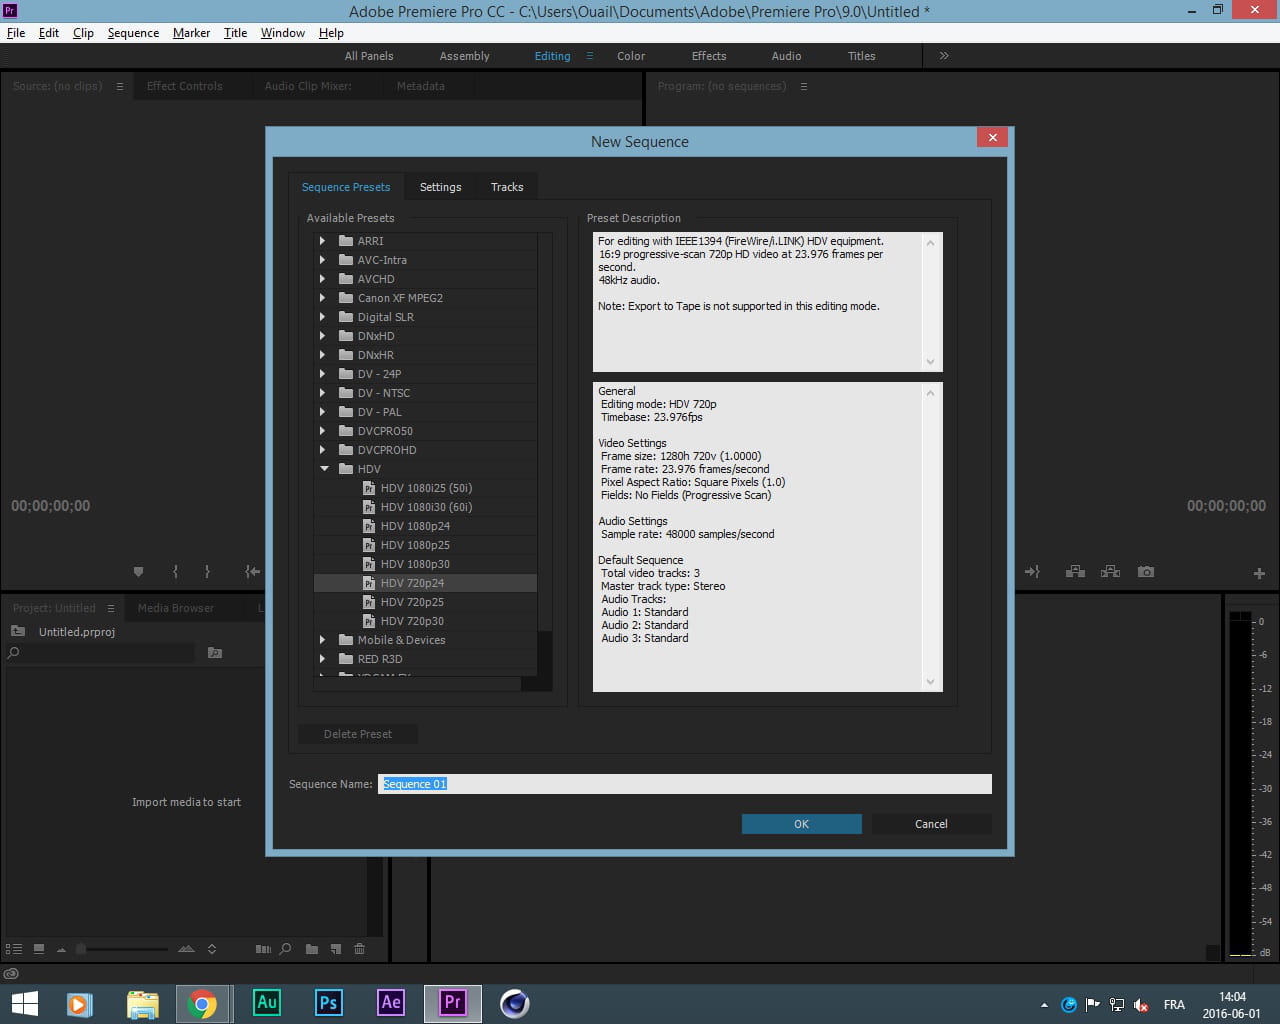The width and height of the screenshot is (1280, 1024).
Task: Open Adobe Audition from taskbar
Action: (x=267, y=1003)
